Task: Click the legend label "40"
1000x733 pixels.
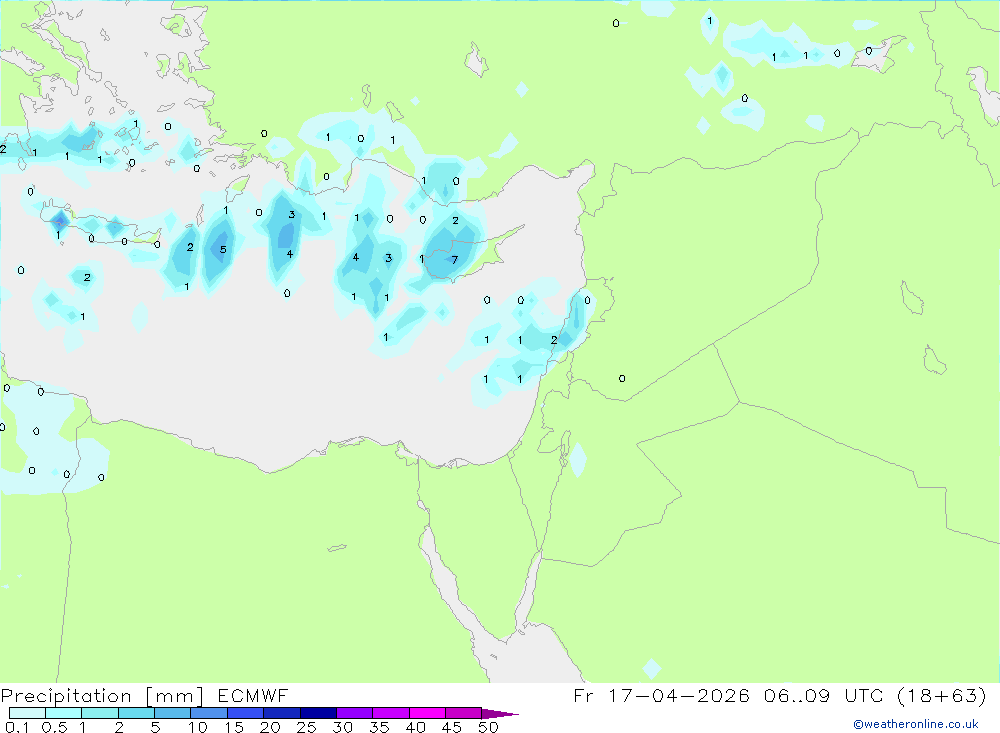Action: click(416, 727)
